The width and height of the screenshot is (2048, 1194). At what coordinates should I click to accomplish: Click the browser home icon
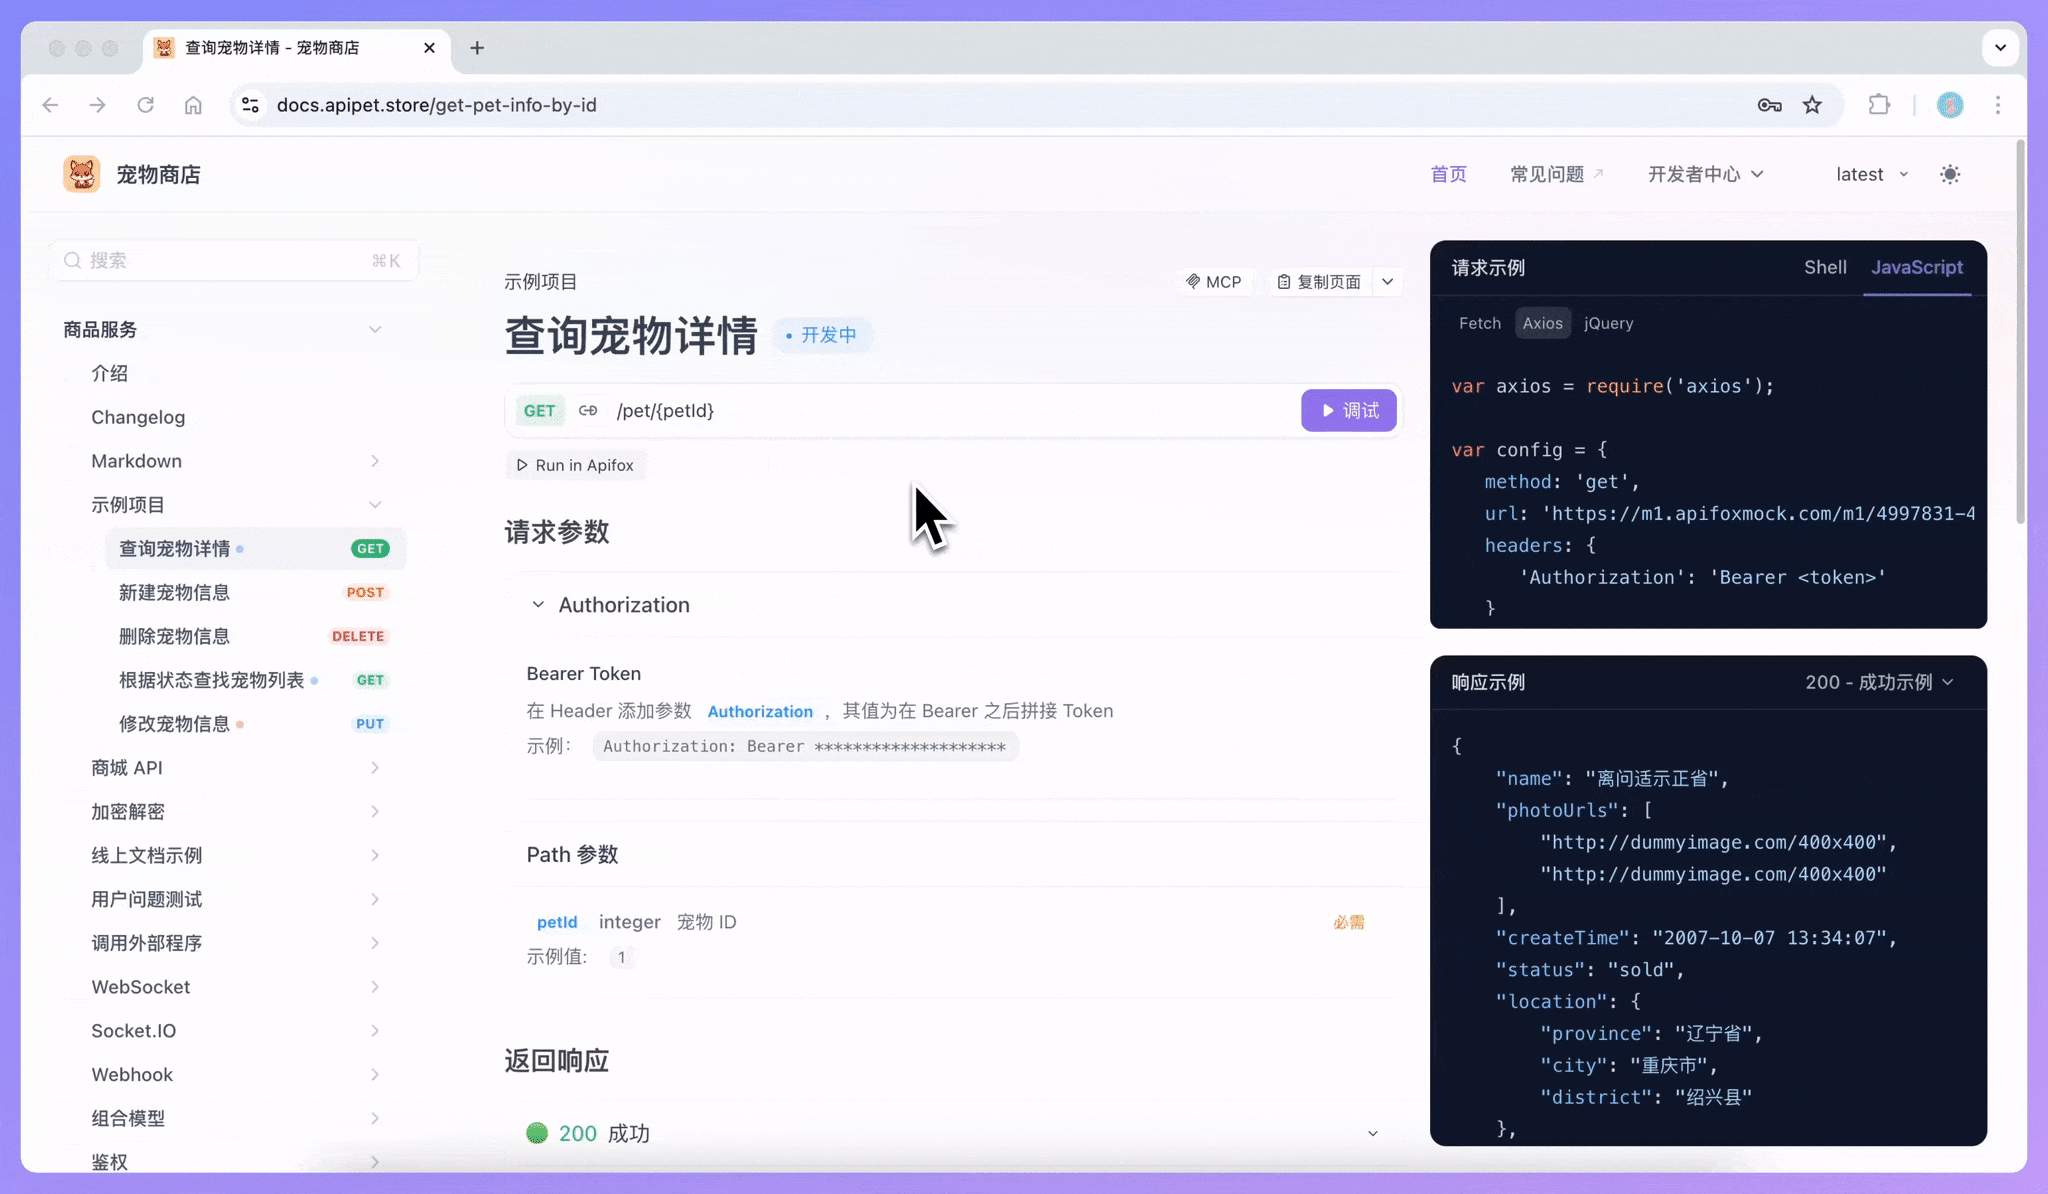pyautogui.click(x=194, y=104)
